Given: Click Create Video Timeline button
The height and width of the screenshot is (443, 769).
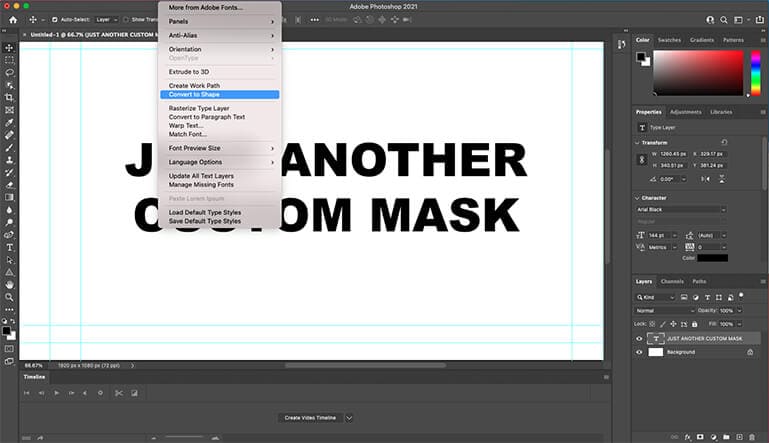Looking at the screenshot, I should pos(310,417).
